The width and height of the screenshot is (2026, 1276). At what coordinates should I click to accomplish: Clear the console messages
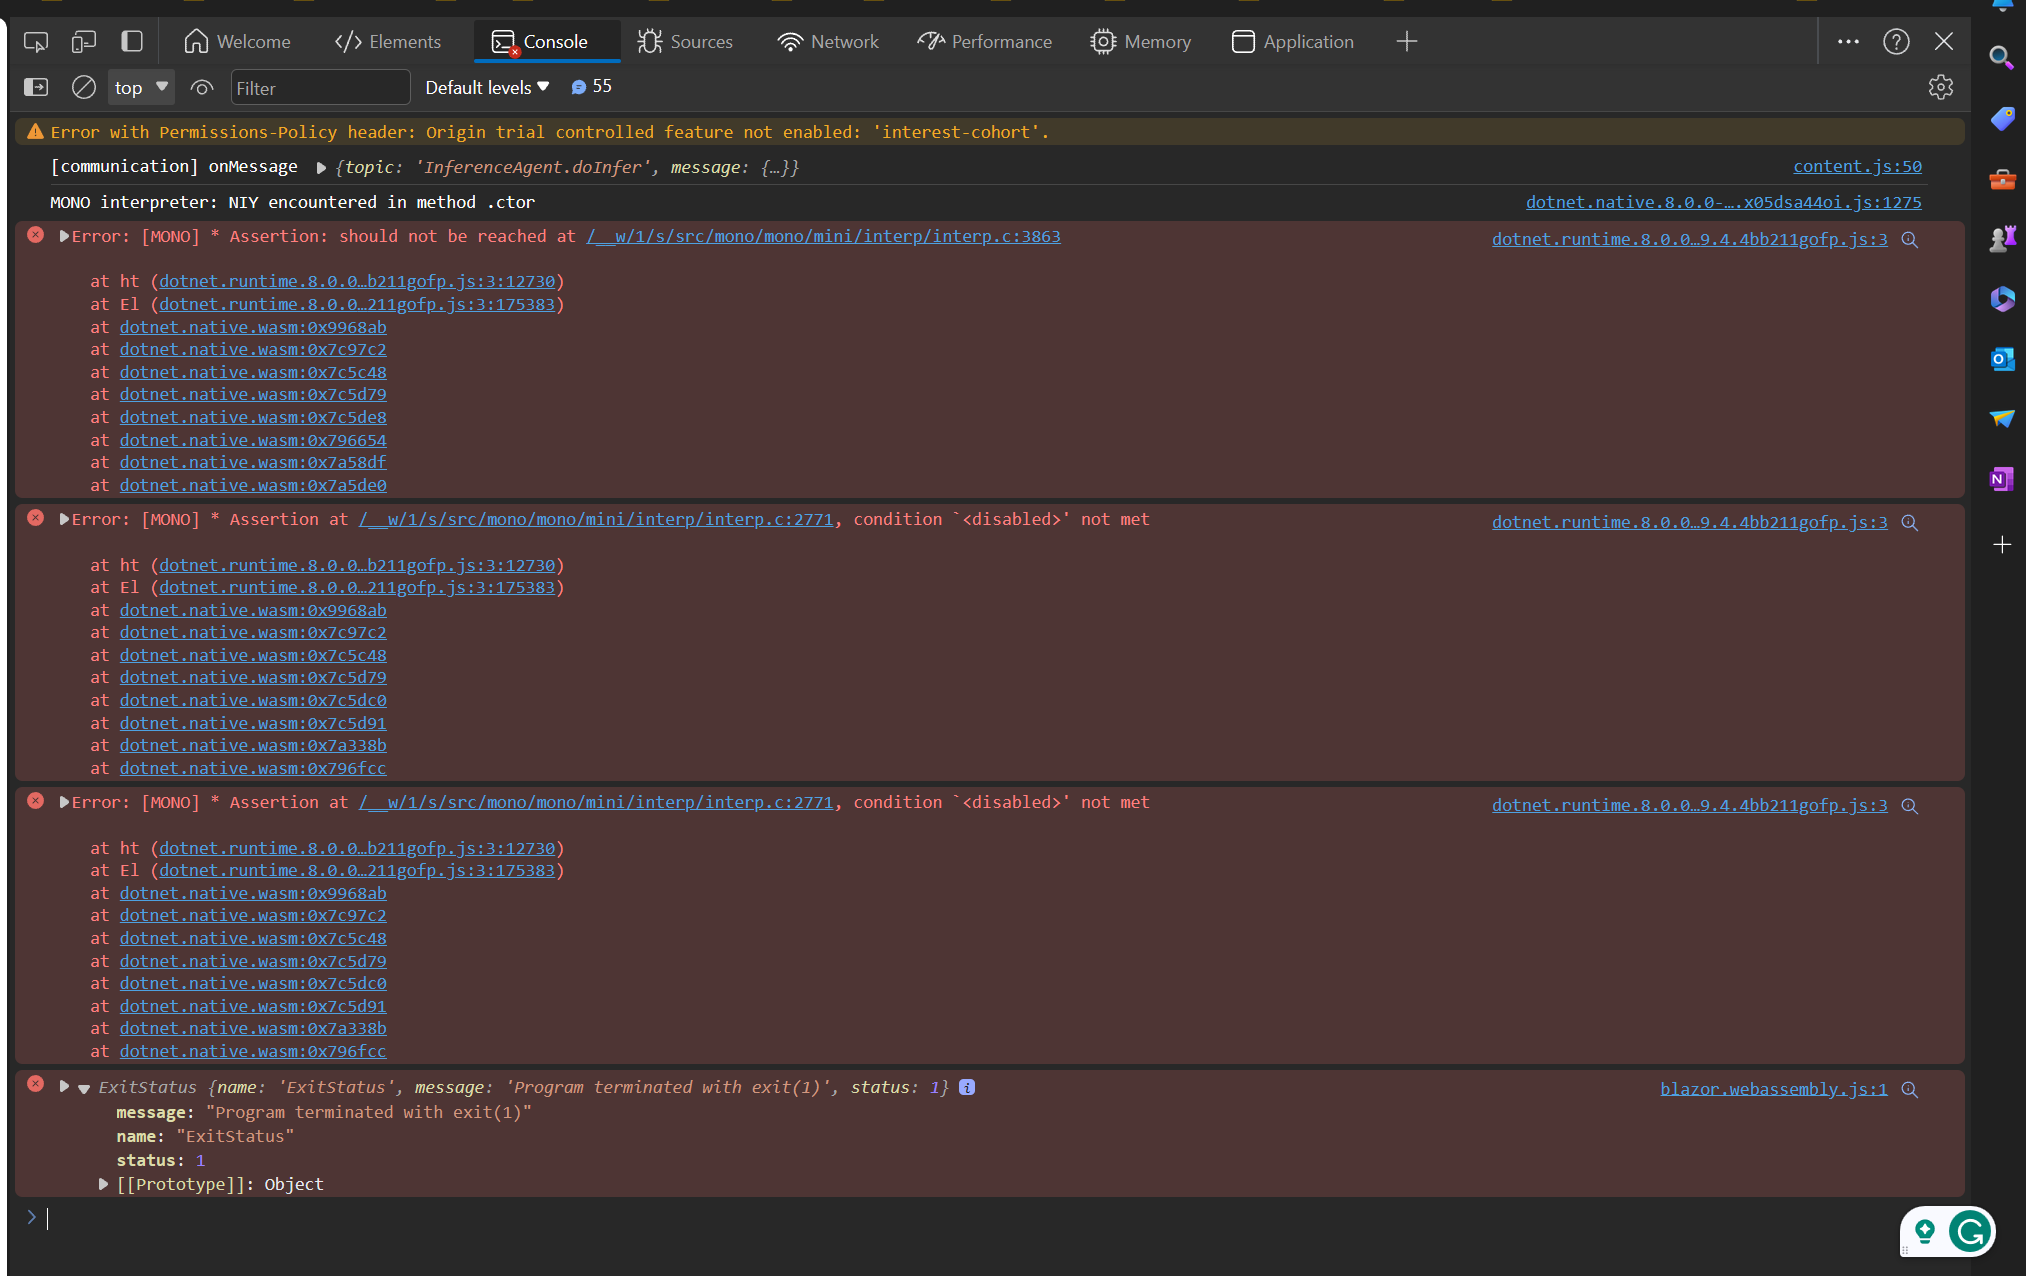(84, 87)
